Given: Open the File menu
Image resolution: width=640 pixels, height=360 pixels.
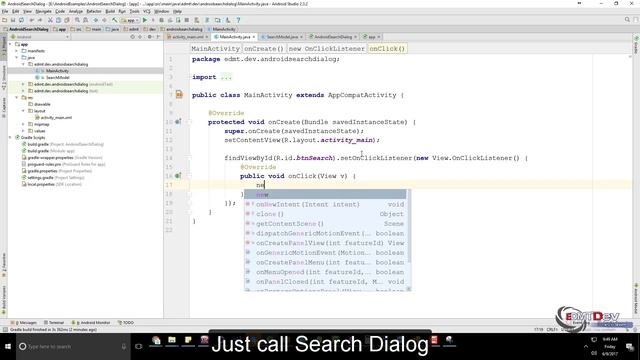Looking at the screenshot, I should (5, 11).
